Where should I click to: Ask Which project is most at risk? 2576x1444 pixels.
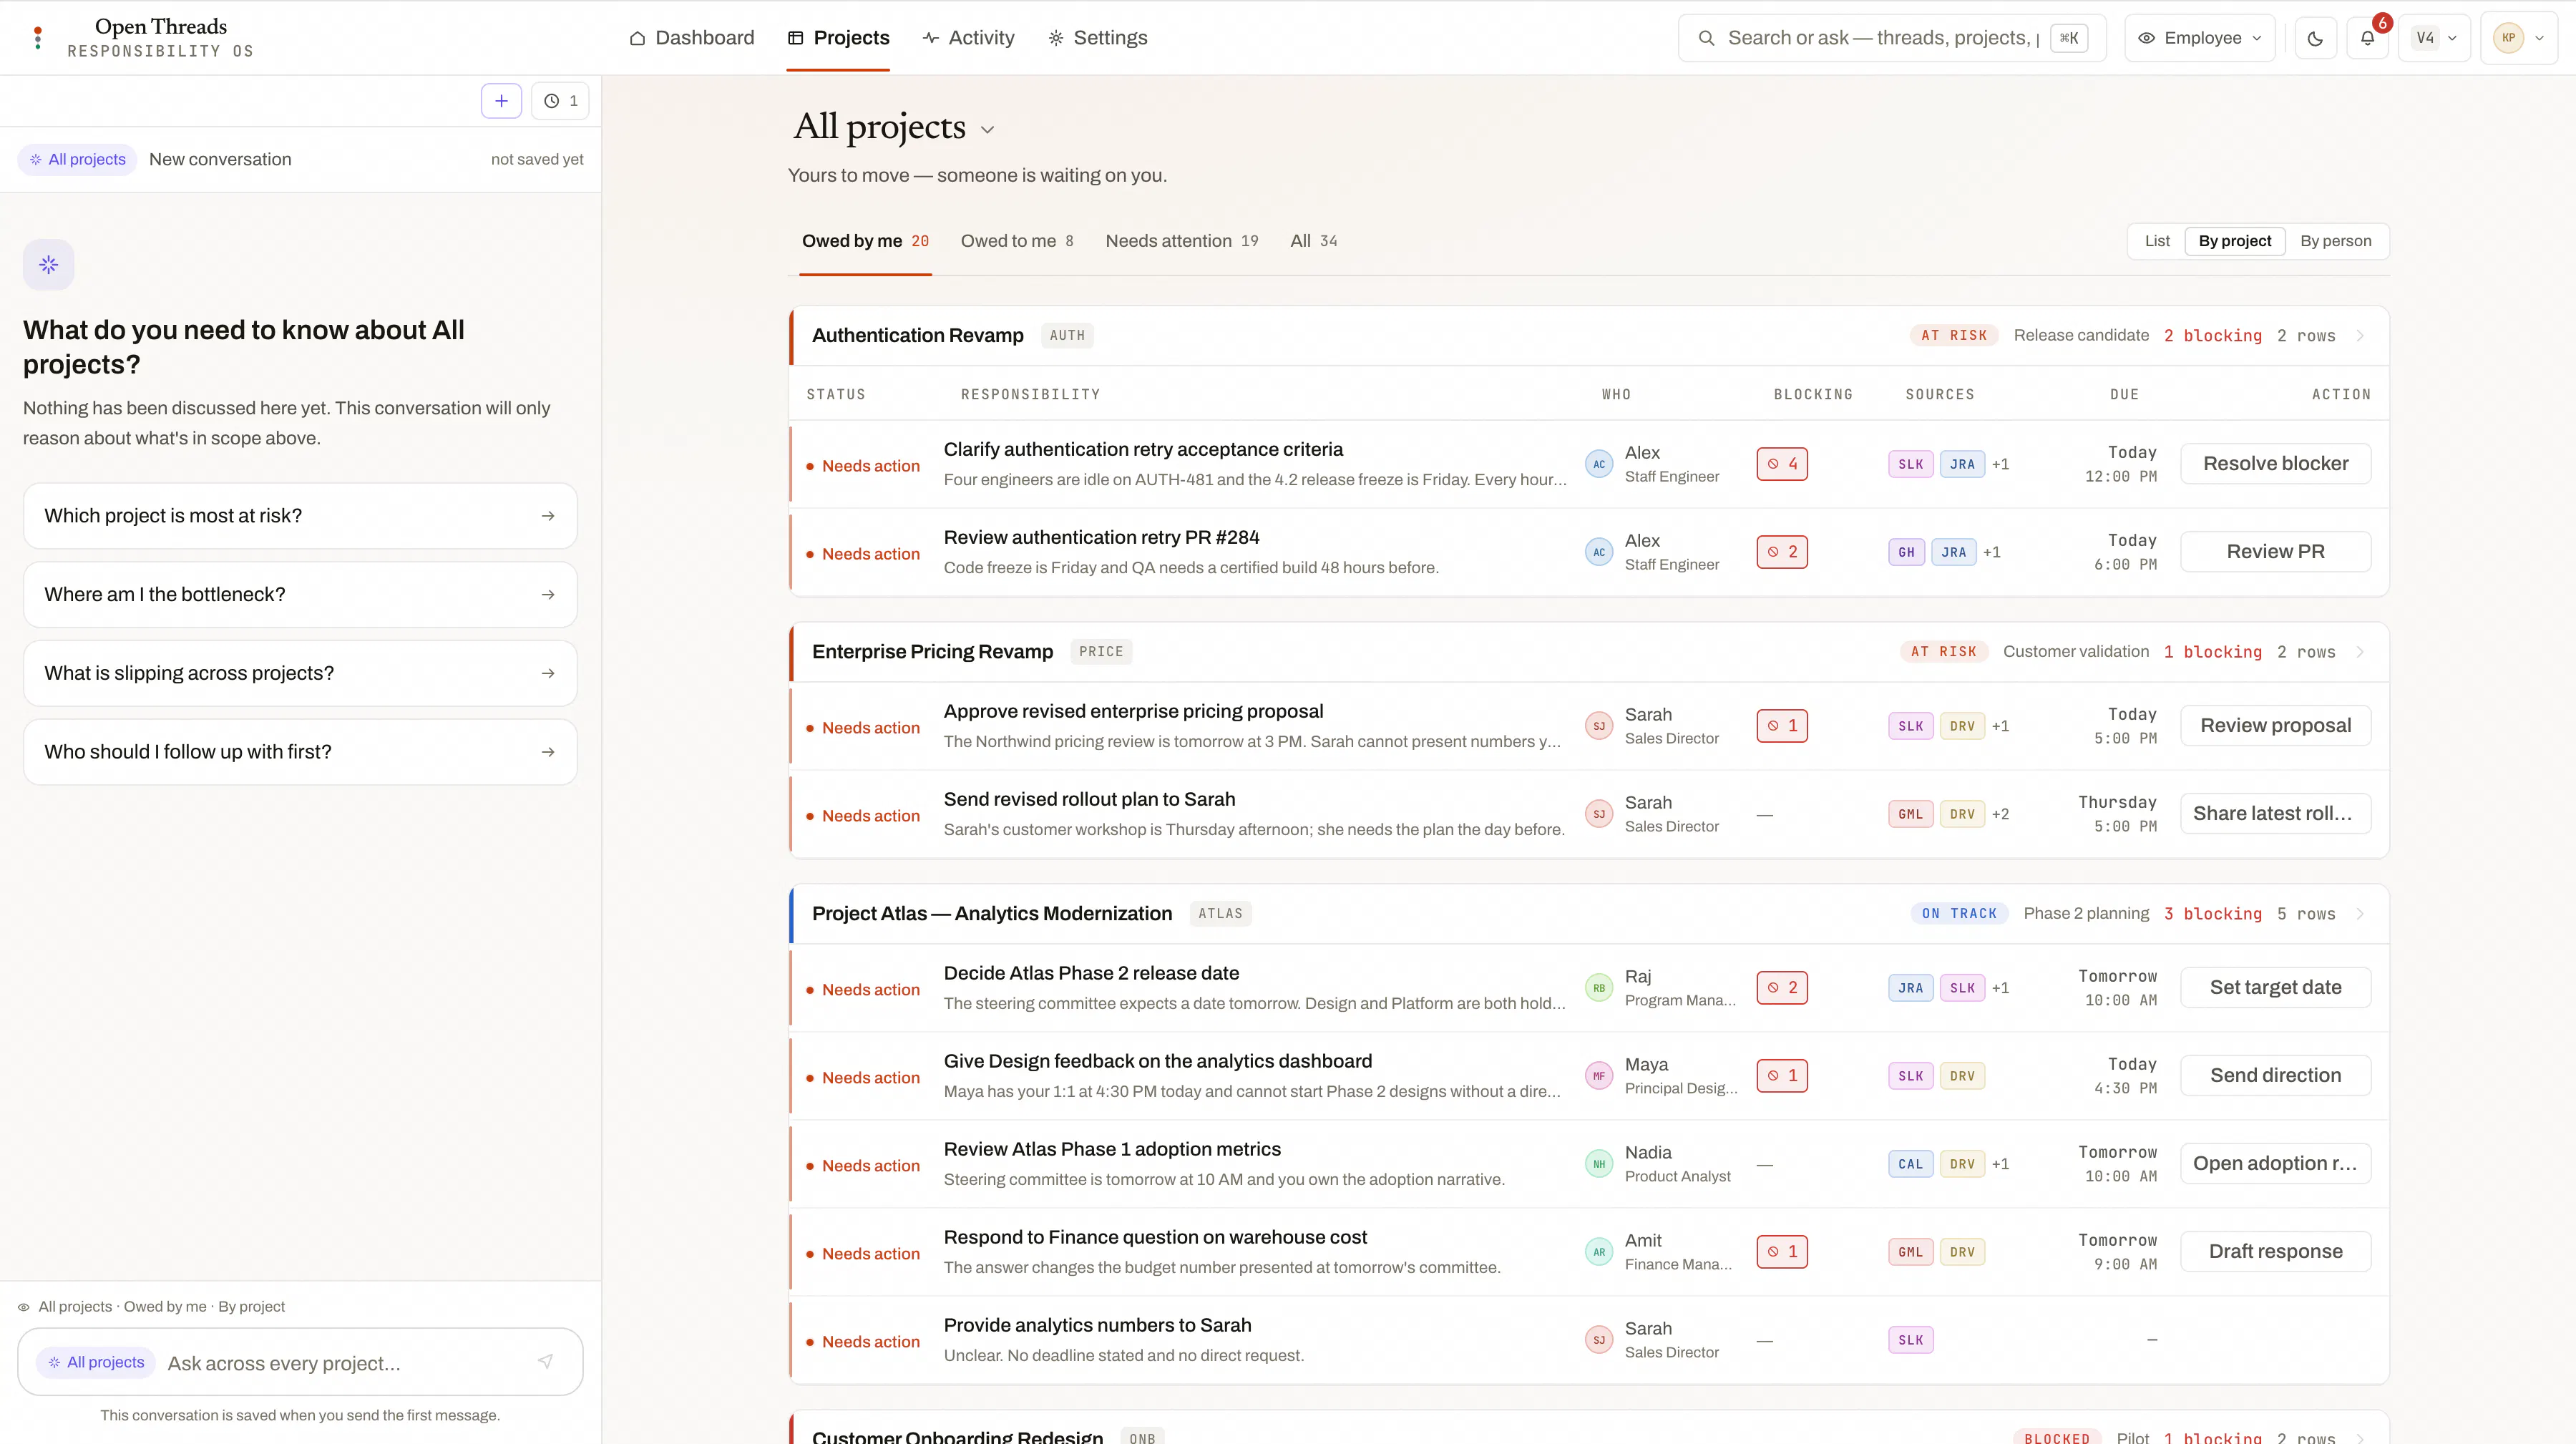[300, 516]
